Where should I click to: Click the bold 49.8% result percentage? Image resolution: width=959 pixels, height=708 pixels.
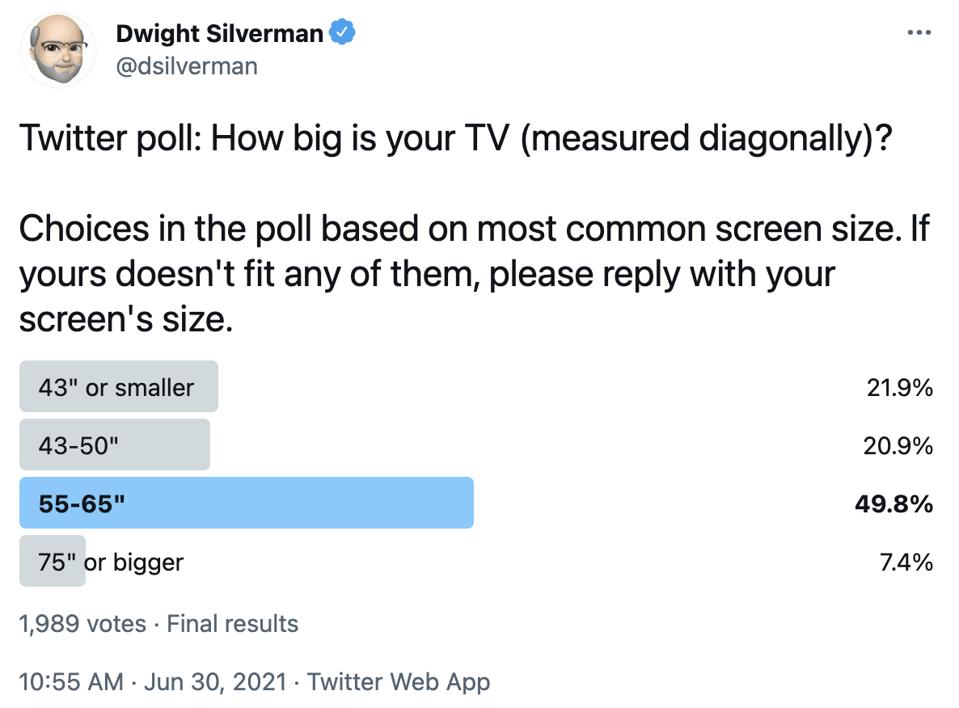point(893,503)
